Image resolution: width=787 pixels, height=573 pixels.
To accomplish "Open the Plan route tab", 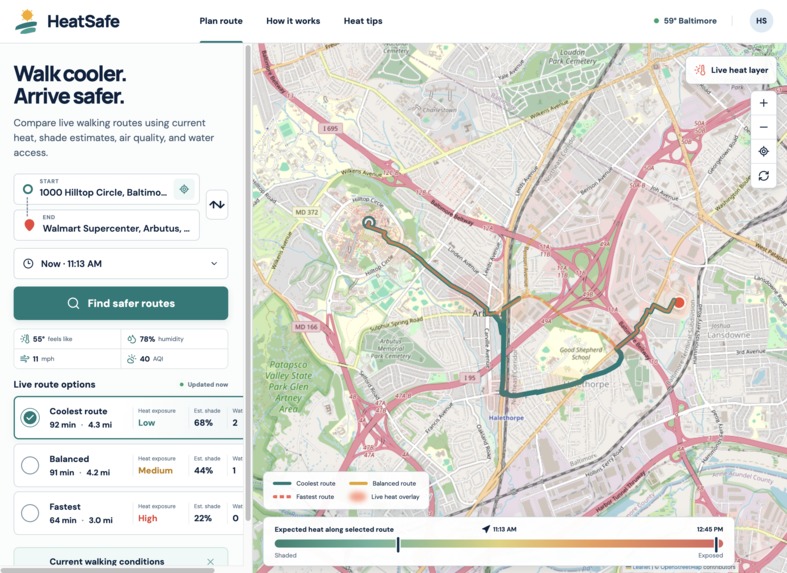I will tap(221, 21).
